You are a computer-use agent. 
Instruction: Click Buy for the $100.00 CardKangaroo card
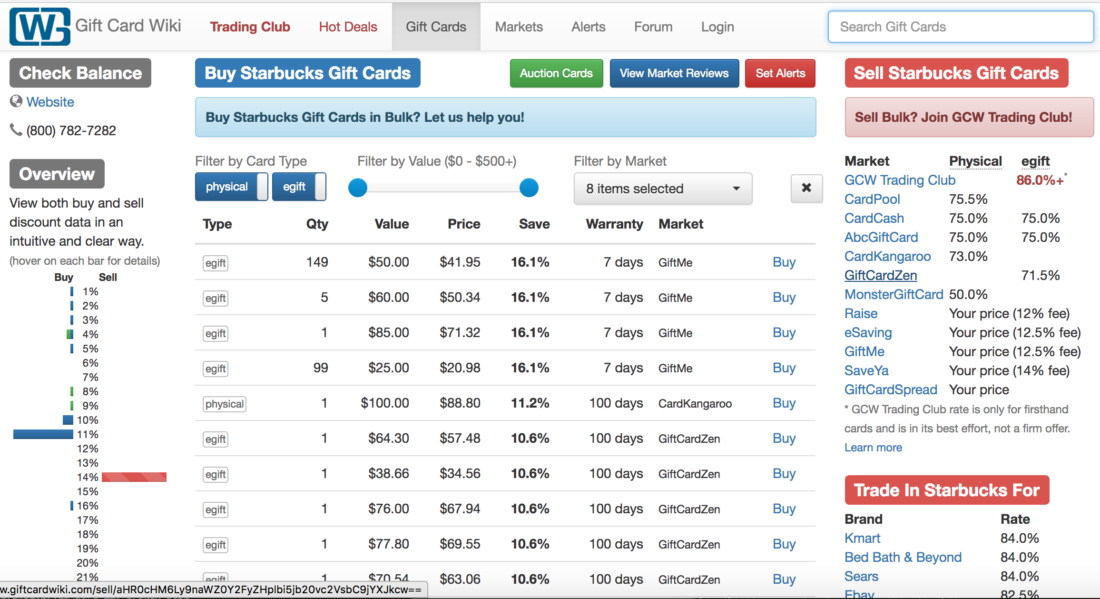pos(784,403)
